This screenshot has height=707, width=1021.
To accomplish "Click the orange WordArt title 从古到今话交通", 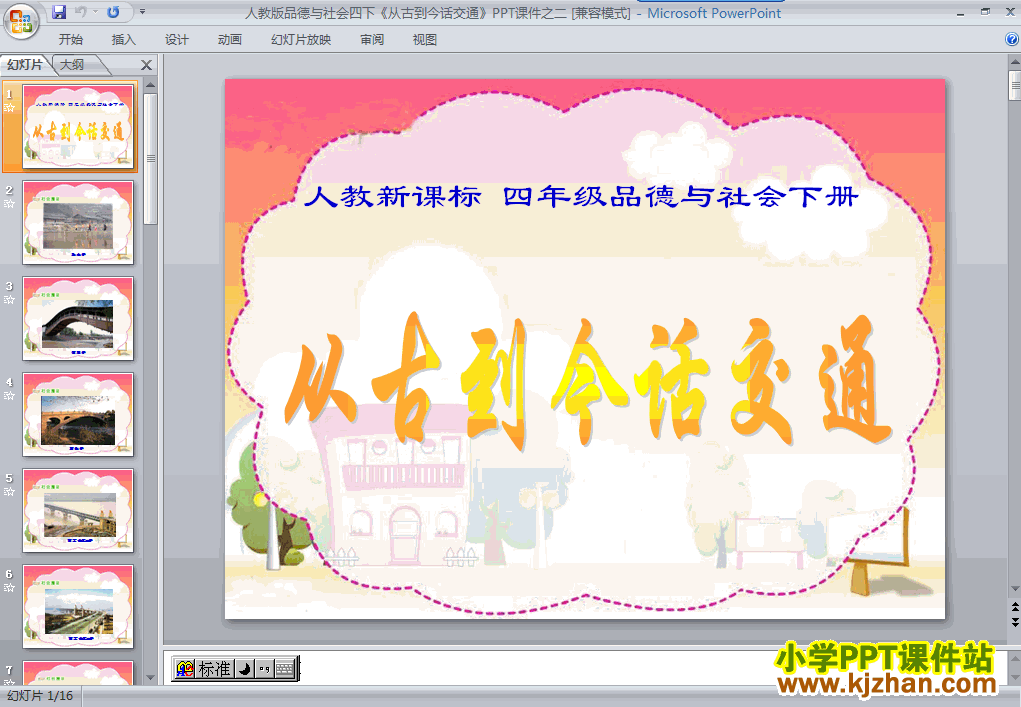I will click(x=587, y=381).
